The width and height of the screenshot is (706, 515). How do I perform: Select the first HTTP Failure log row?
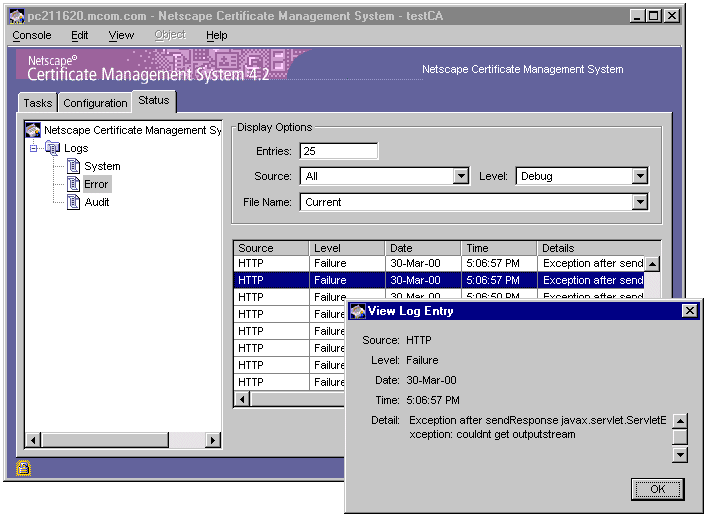pyautogui.click(x=439, y=263)
